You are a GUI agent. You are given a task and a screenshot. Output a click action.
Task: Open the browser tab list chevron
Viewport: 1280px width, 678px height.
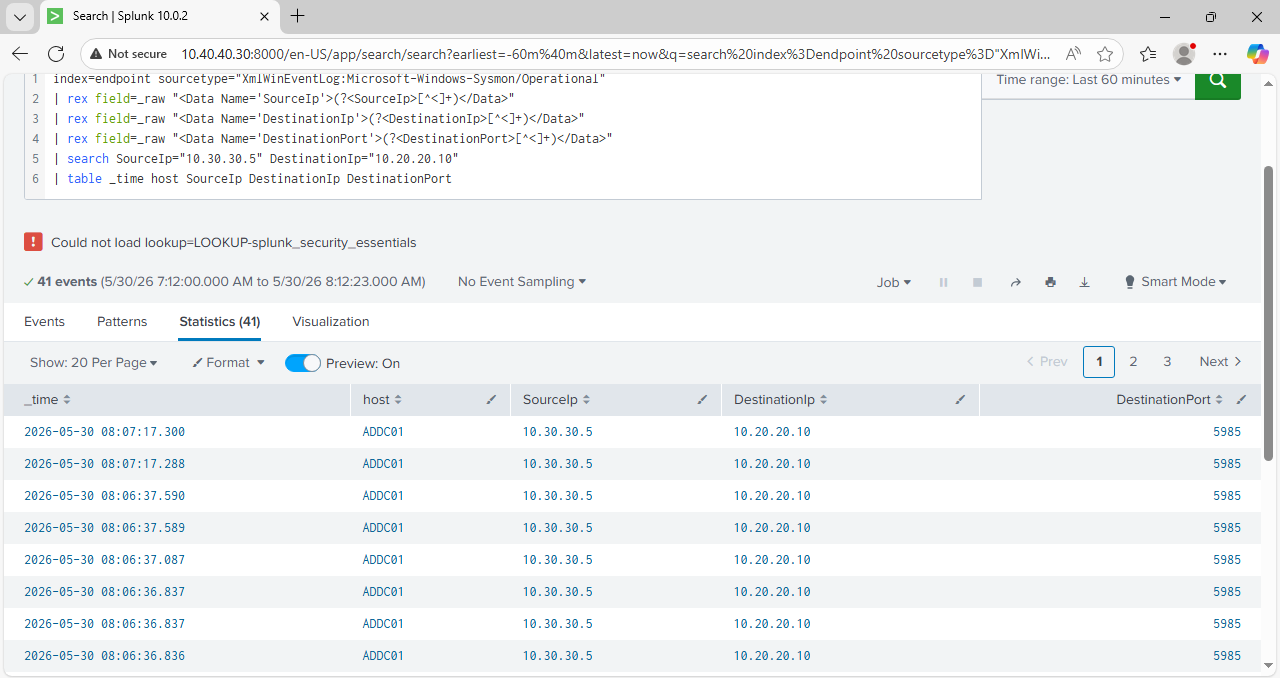(20, 16)
